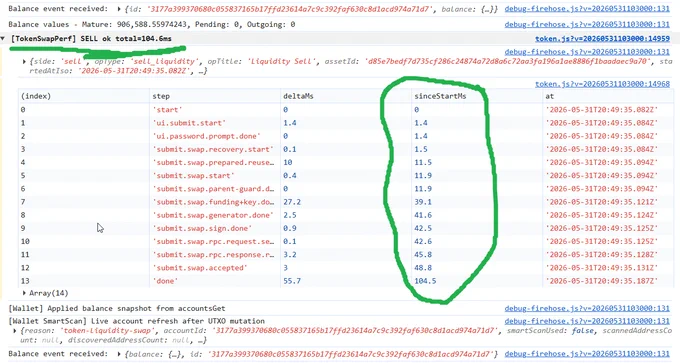The height and width of the screenshot is (363, 680).
Task: Select sinceStartMs value 11.5
Action: point(423,162)
